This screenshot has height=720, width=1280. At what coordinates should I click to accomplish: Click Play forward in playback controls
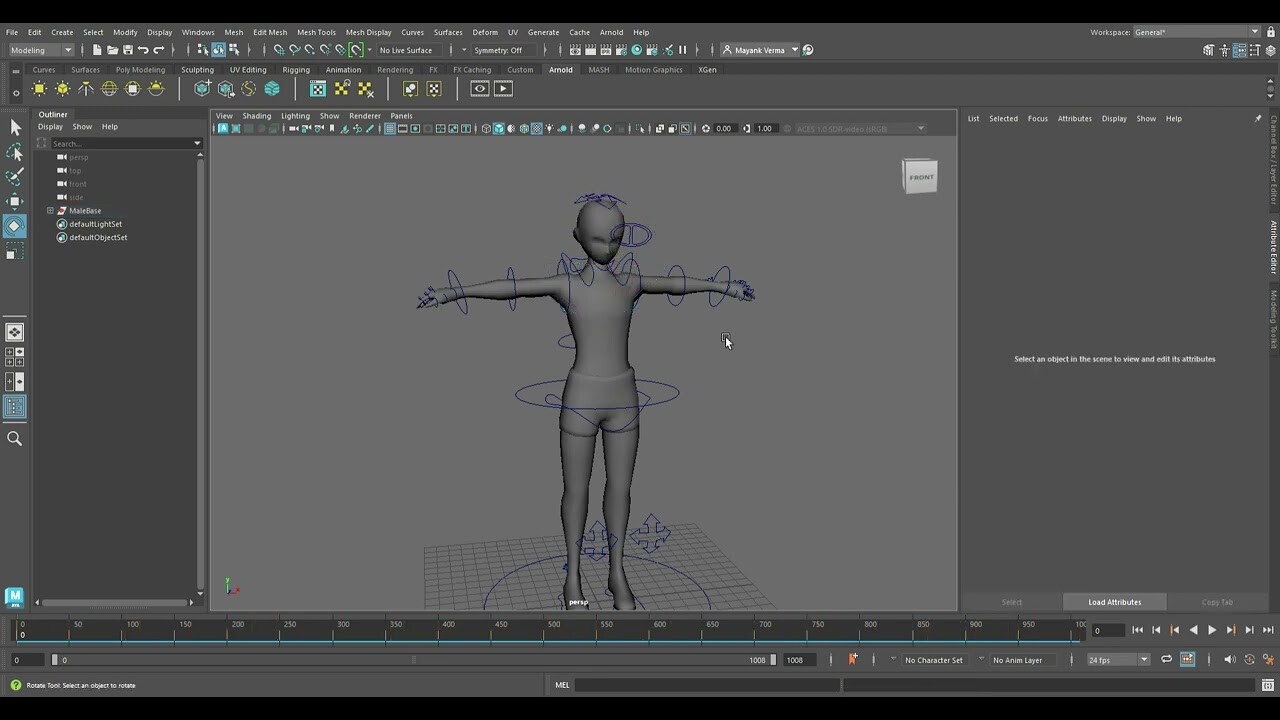(x=1212, y=630)
